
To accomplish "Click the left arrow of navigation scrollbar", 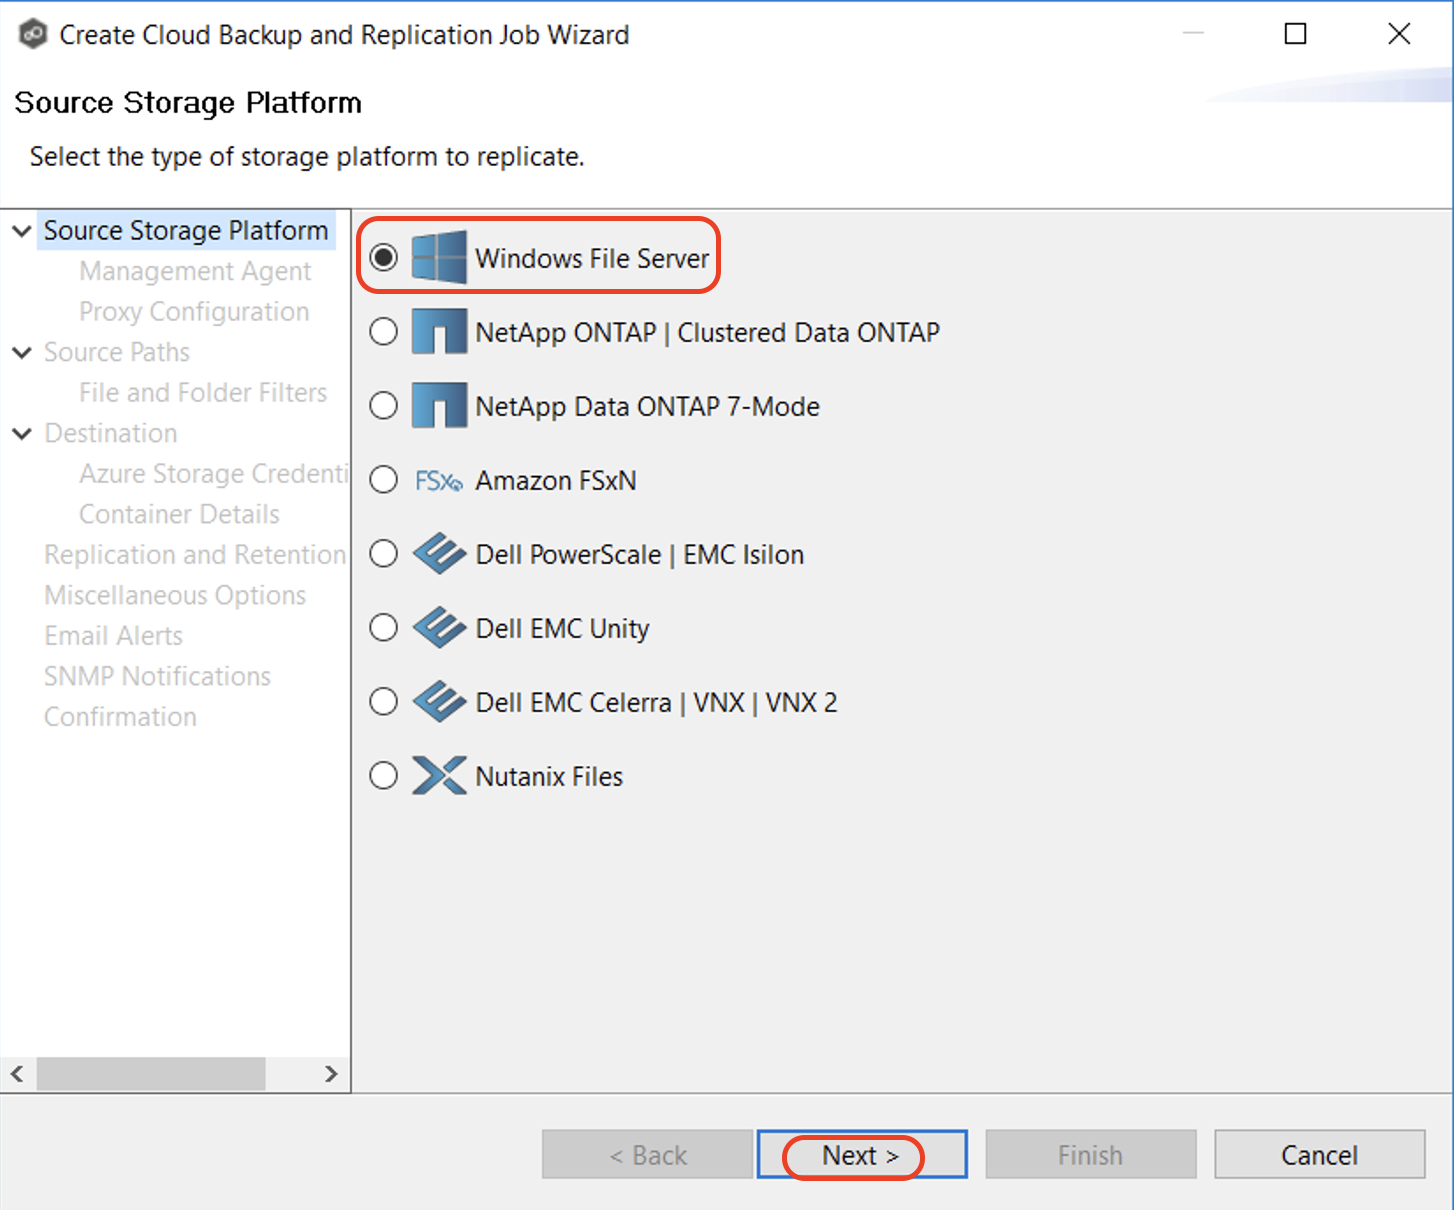I will [x=17, y=1074].
